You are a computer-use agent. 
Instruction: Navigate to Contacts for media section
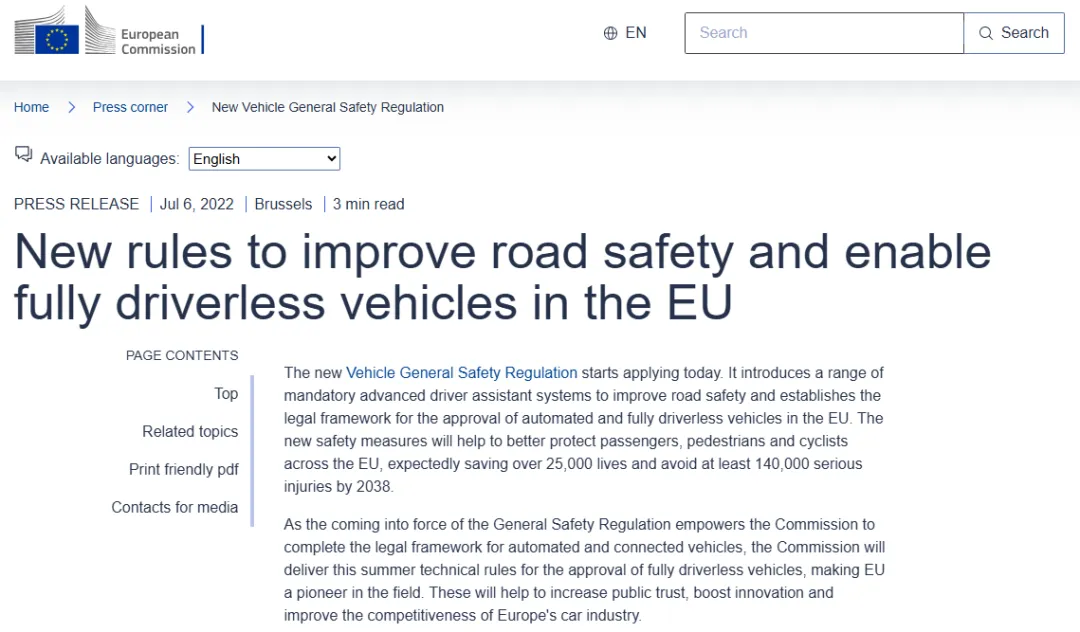coord(174,507)
